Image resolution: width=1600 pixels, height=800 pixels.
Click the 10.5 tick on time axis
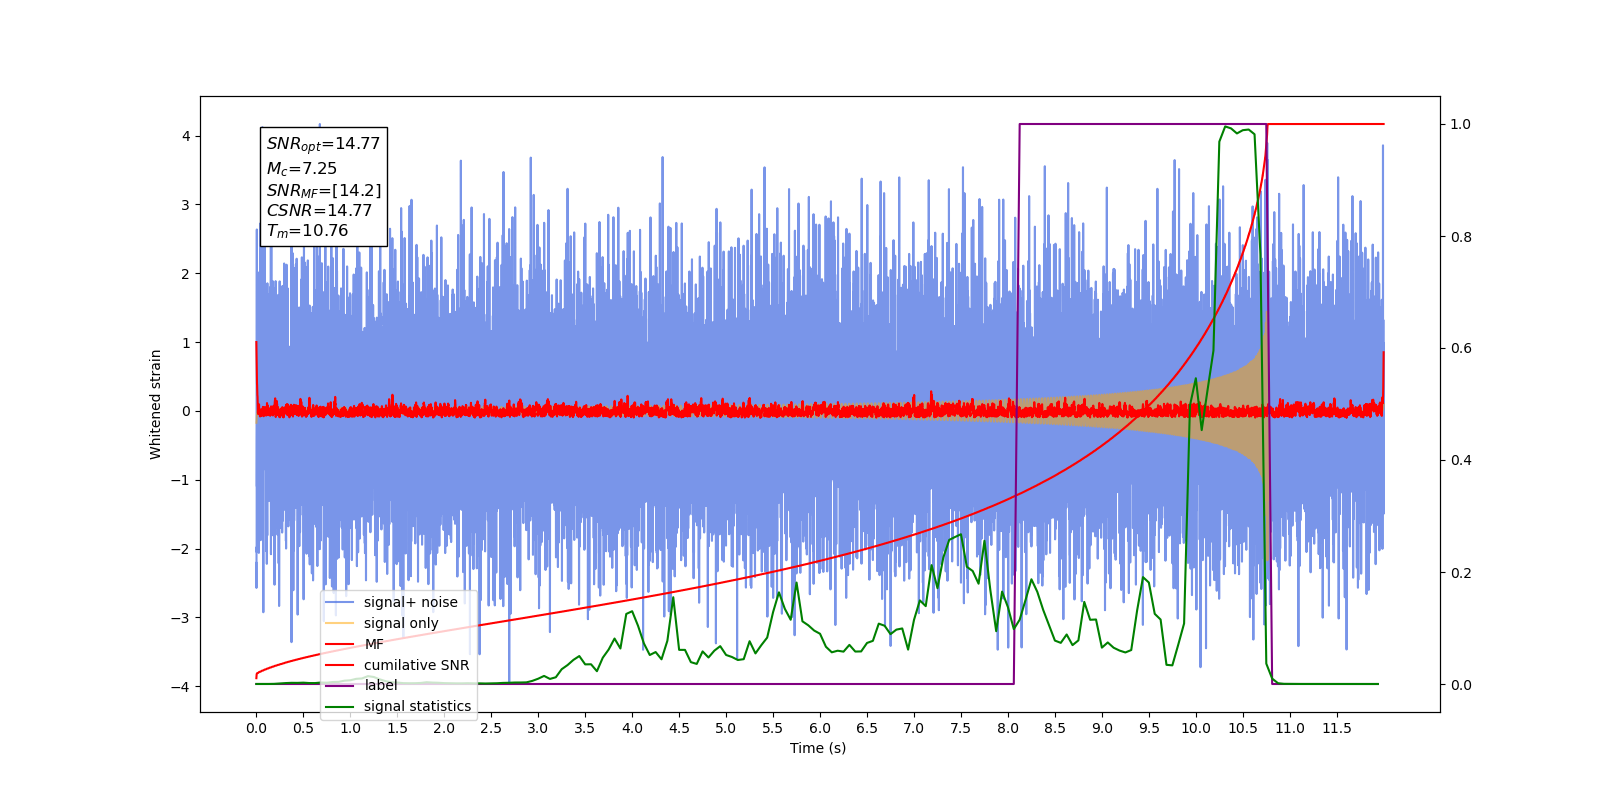(x=1243, y=728)
